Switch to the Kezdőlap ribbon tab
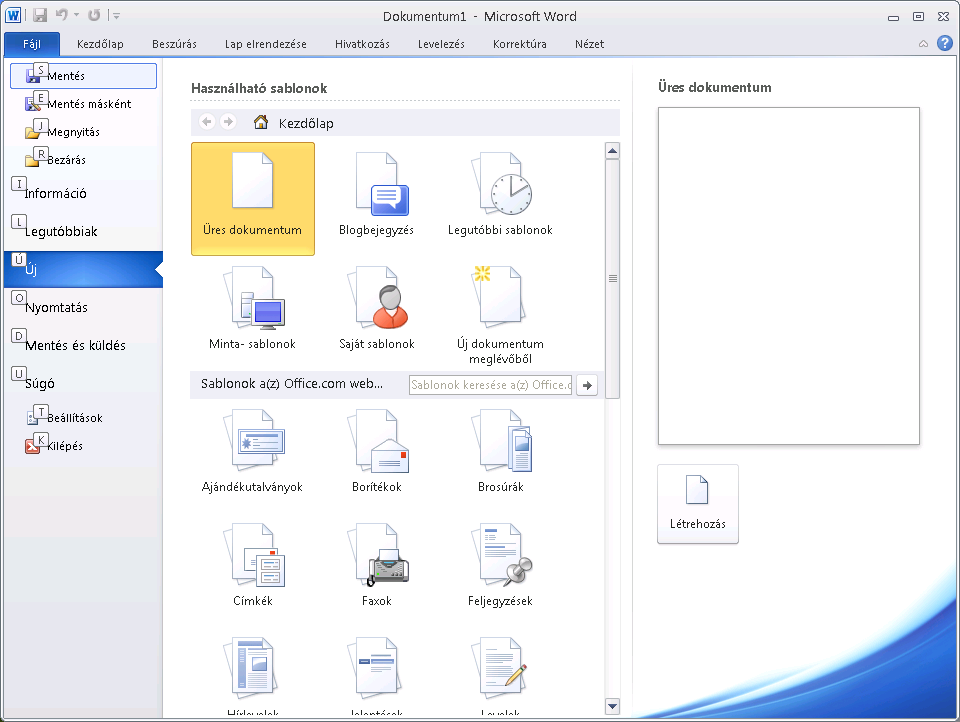Screen dimensions: 960x722 (x=100, y=44)
